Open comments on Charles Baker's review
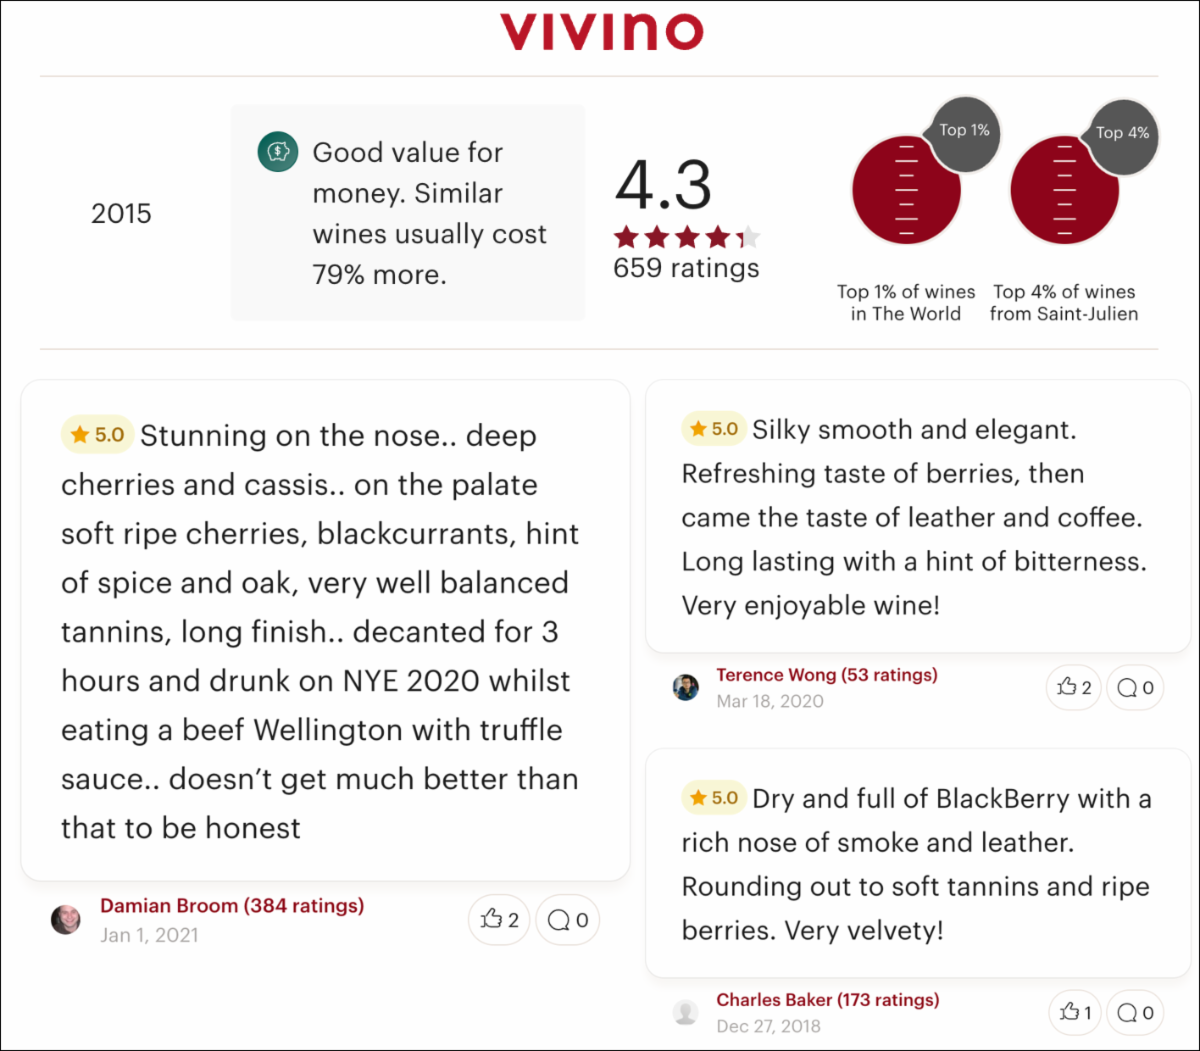 (1135, 1012)
